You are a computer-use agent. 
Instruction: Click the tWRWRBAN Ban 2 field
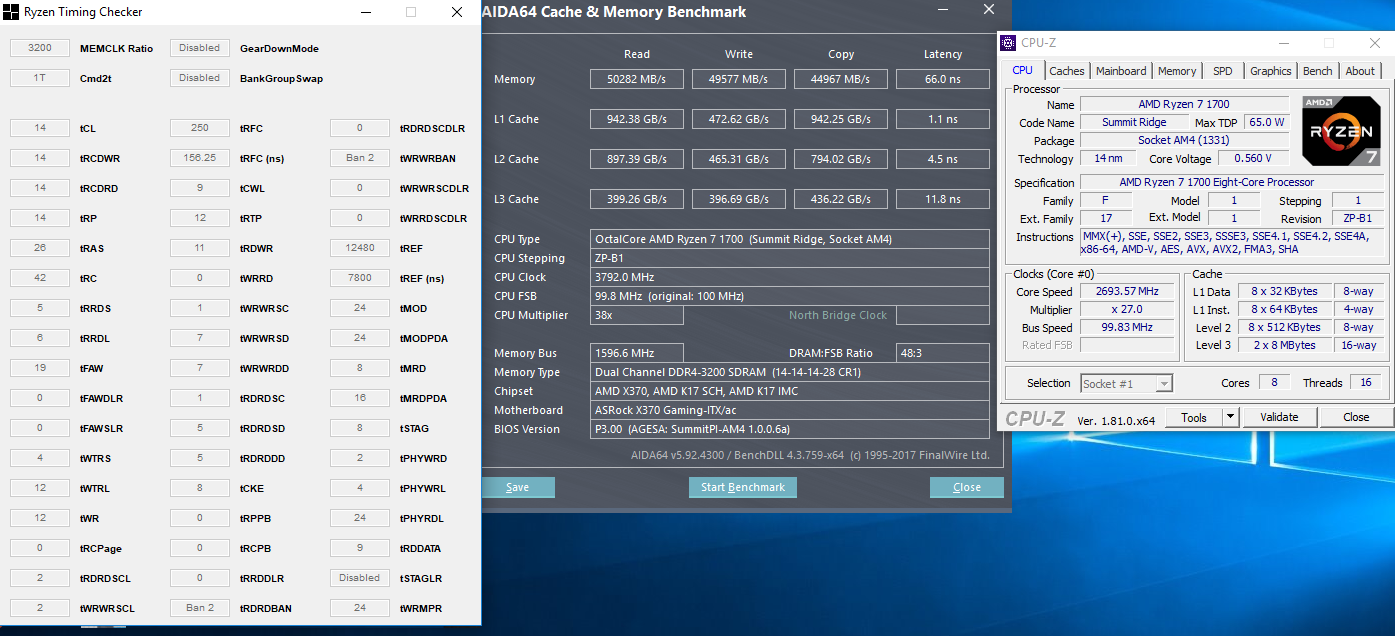click(x=360, y=158)
